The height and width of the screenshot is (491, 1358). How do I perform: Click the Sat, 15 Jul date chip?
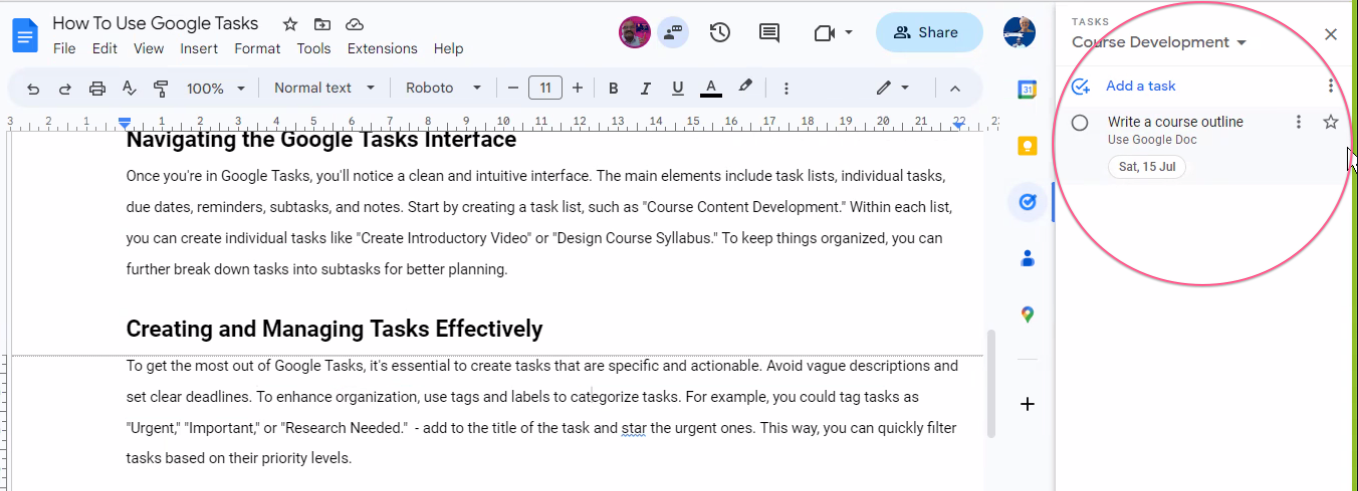point(1146,166)
